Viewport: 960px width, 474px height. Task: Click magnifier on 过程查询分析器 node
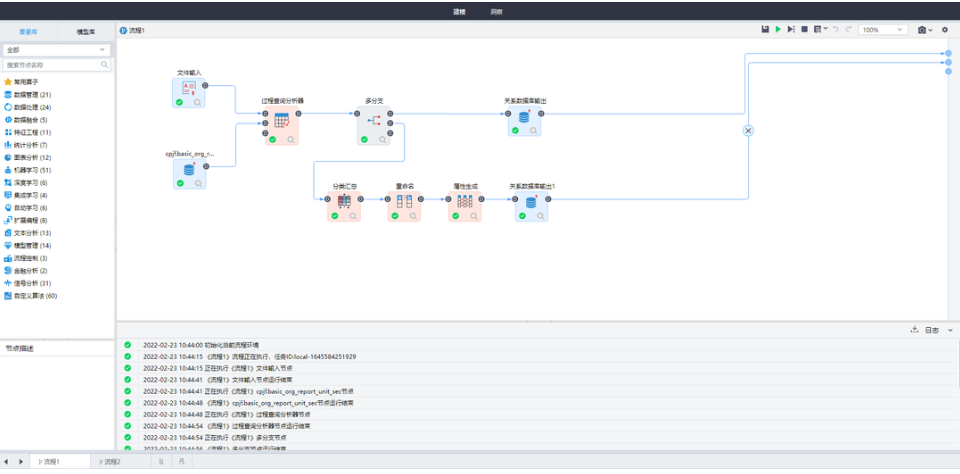pyautogui.click(x=291, y=140)
